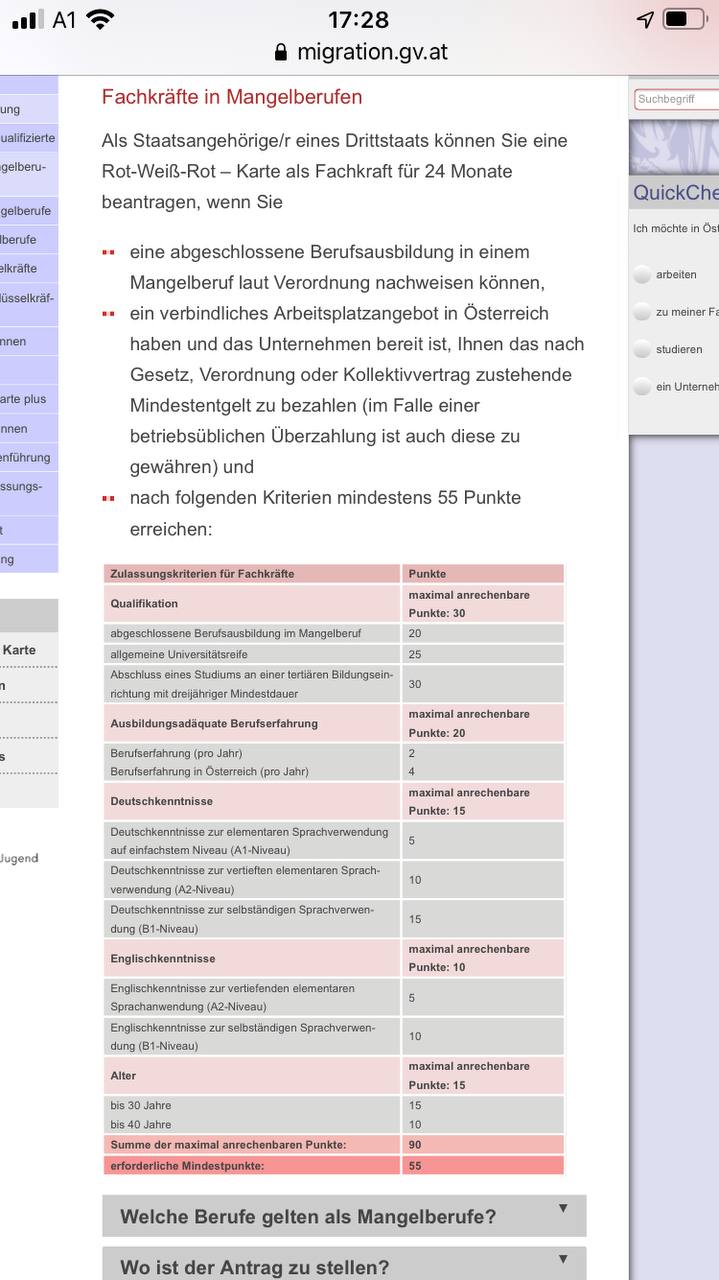719x1280 pixels.
Task: Tap the location arrow icon in status bar
Action: (x=645, y=19)
